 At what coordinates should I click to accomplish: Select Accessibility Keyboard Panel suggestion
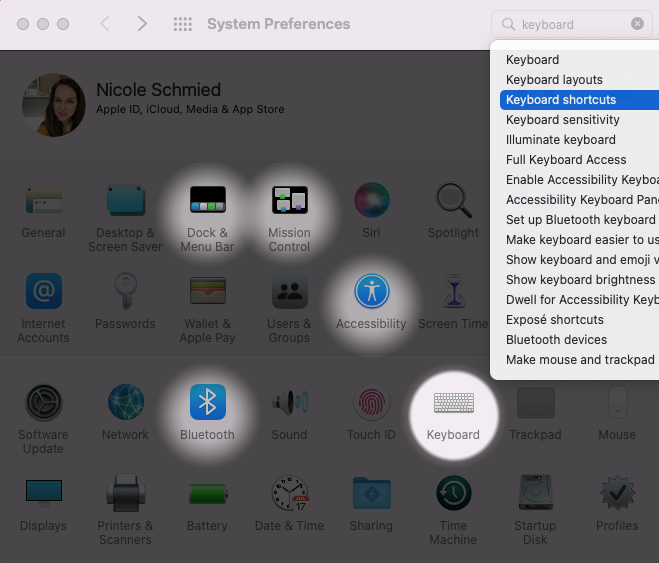pos(580,200)
